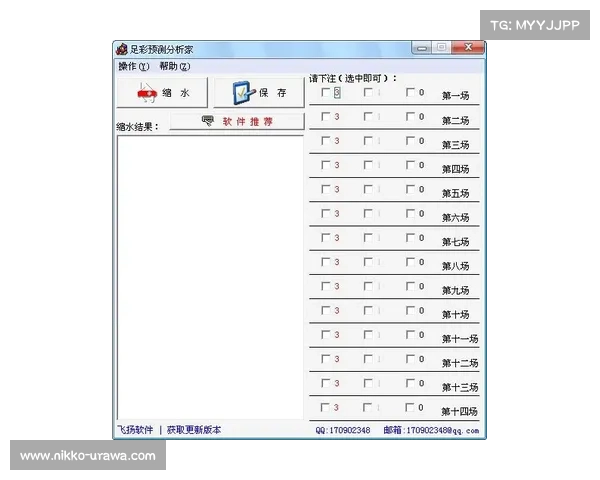Screen dimensions: 600x480
Task: Click the 第十四场 row label
Action: click(x=459, y=411)
